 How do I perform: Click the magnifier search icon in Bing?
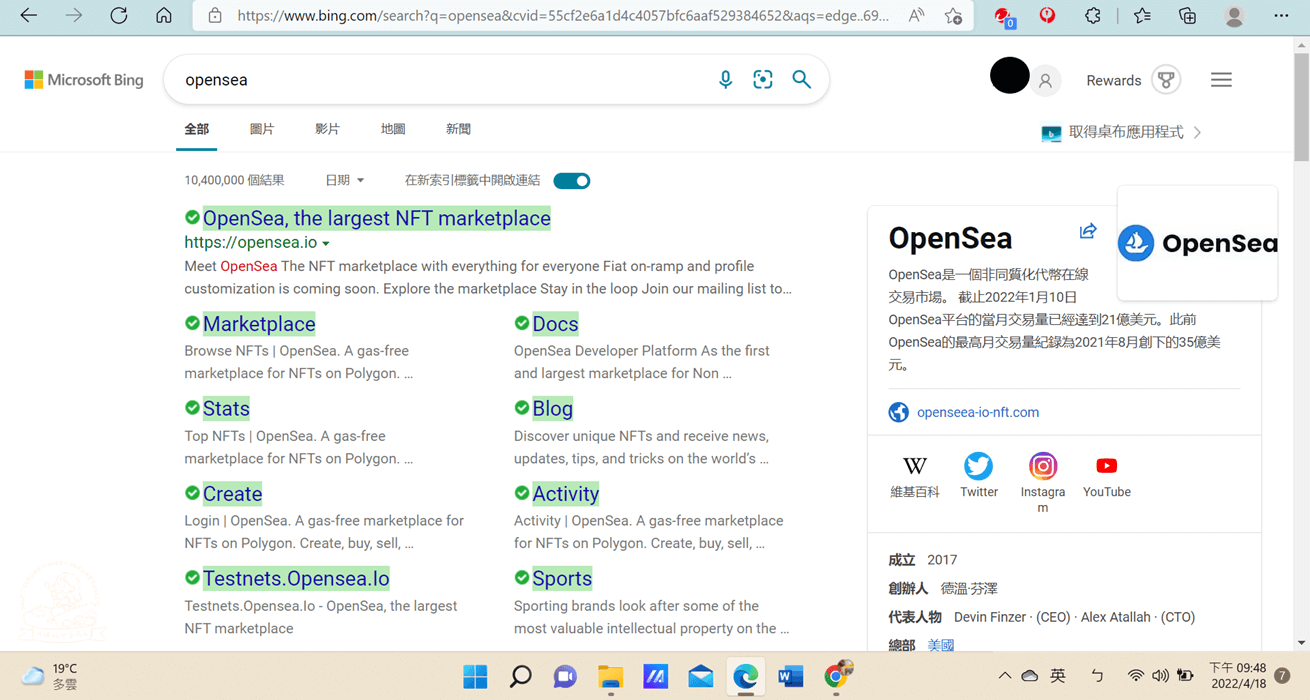coord(801,80)
